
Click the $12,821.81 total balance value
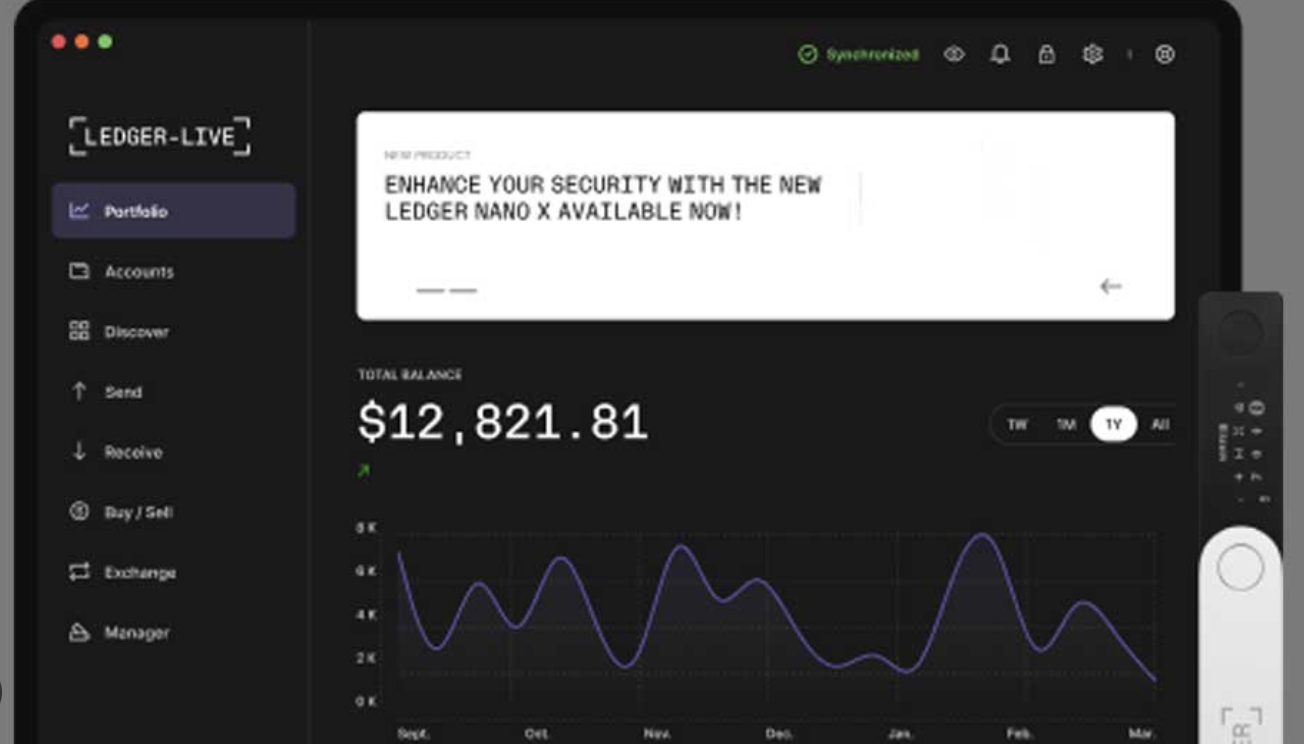(503, 422)
